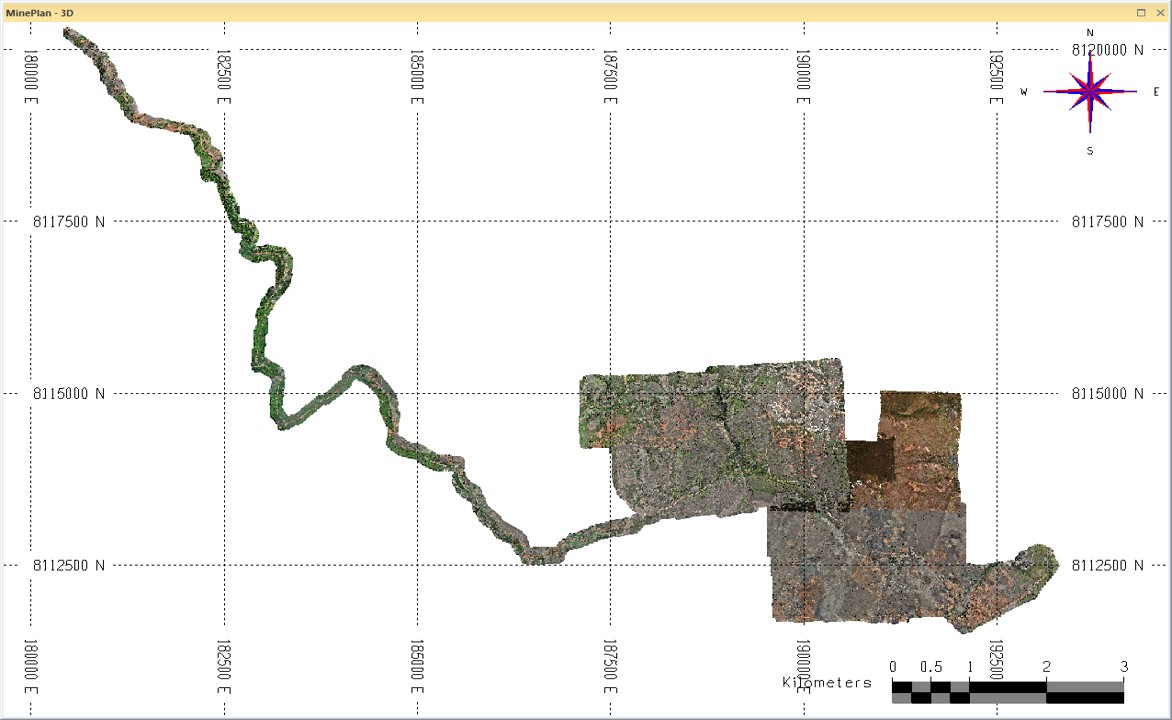
Task: Click the 8120000 N label on right edge
Action: [x=1107, y=50]
